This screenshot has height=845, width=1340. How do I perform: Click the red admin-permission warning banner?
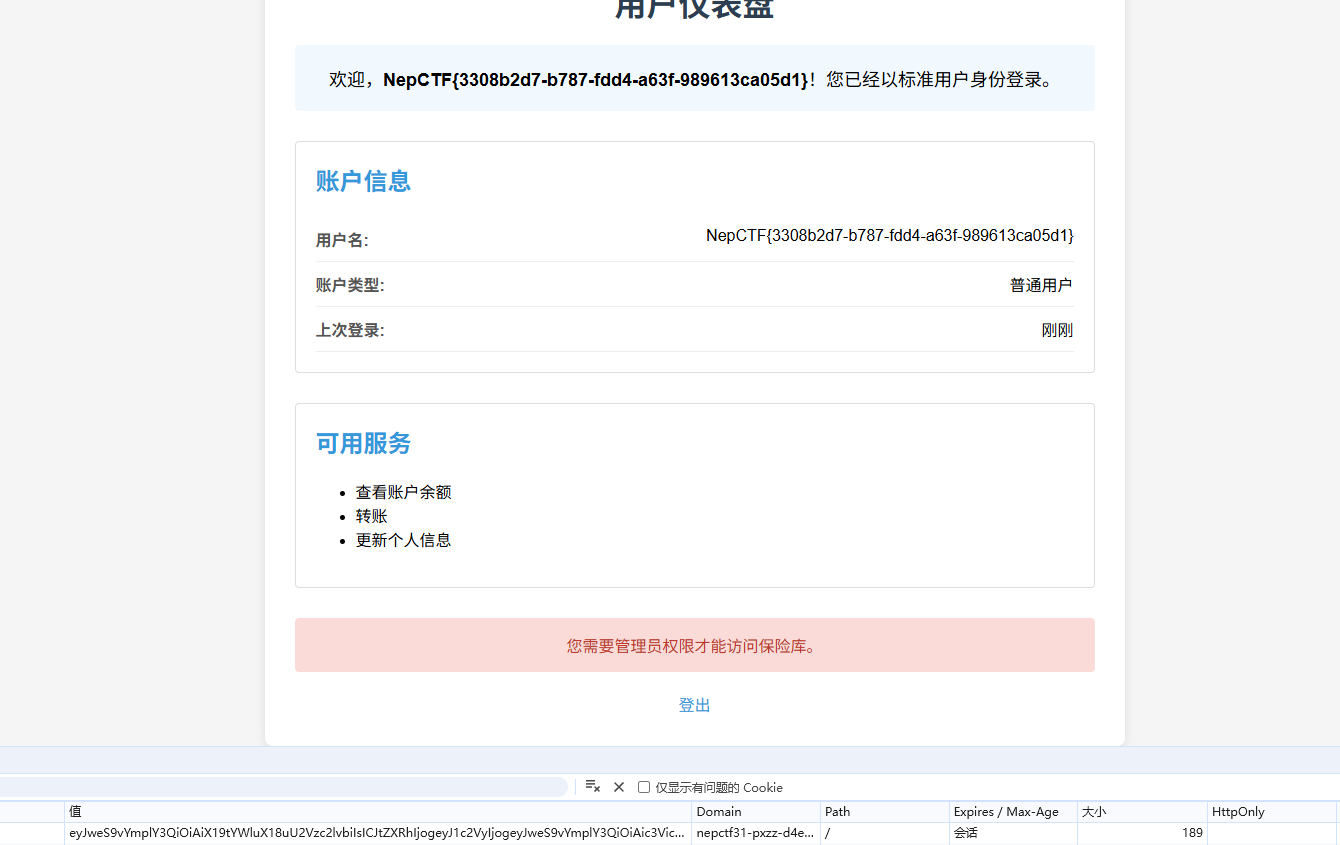point(694,645)
